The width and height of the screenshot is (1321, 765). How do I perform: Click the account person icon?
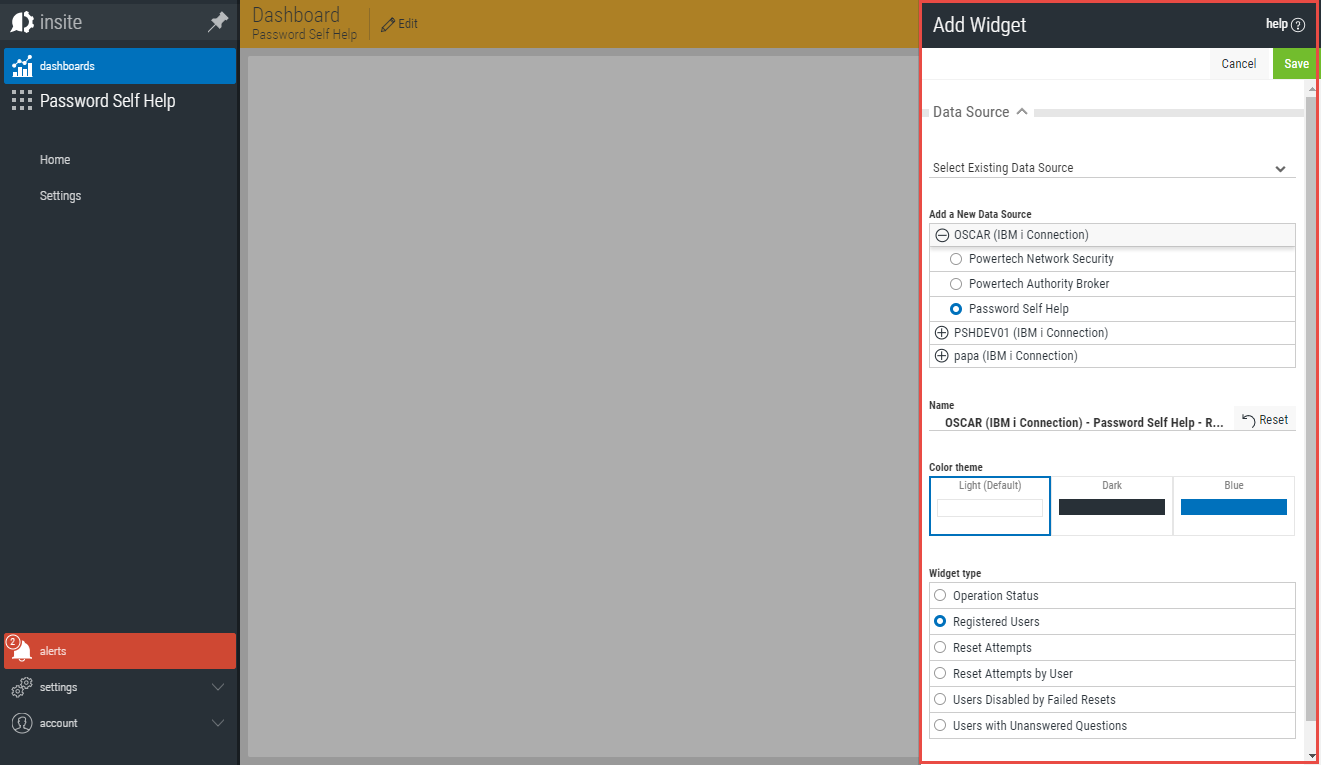tap(22, 723)
